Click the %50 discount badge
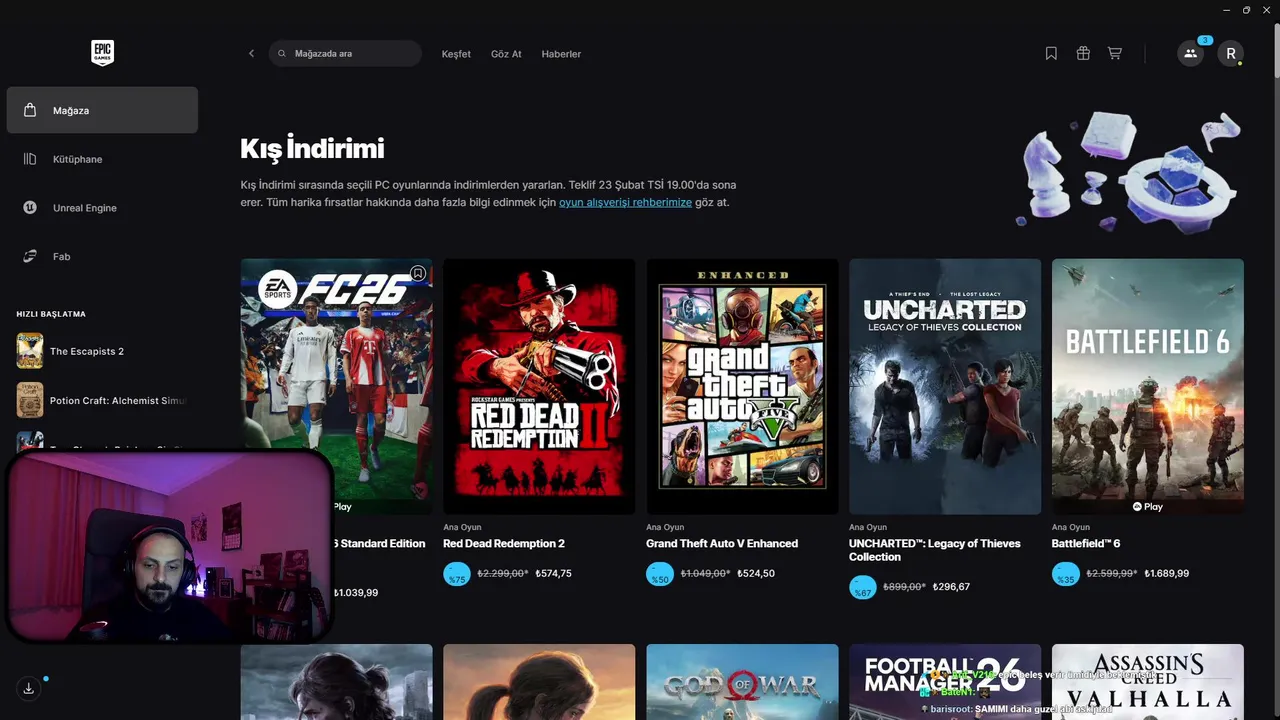 pyautogui.click(x=660, y=574)
